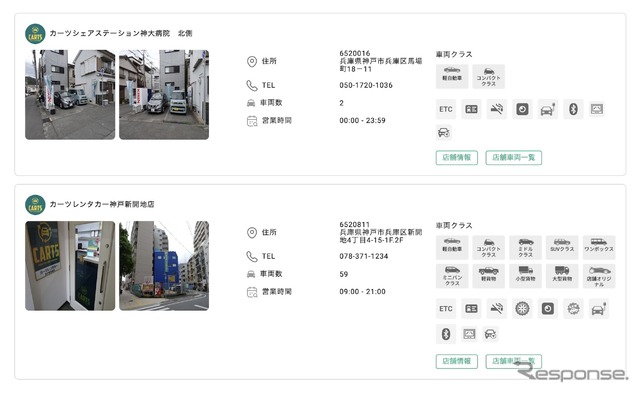Click the studless tire wheel icon
640x393 pixels.
(522, 309)
